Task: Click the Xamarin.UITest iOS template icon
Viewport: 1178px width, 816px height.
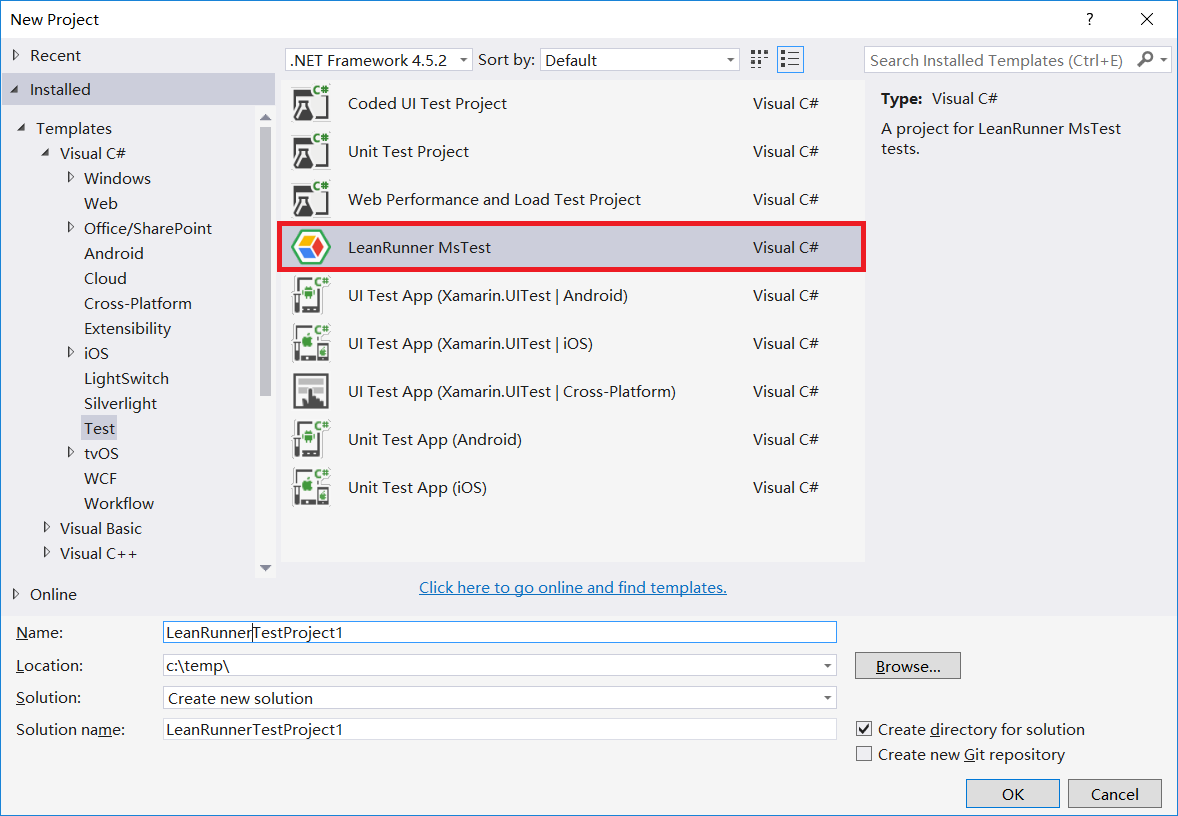Action: [x=310, y=343]
